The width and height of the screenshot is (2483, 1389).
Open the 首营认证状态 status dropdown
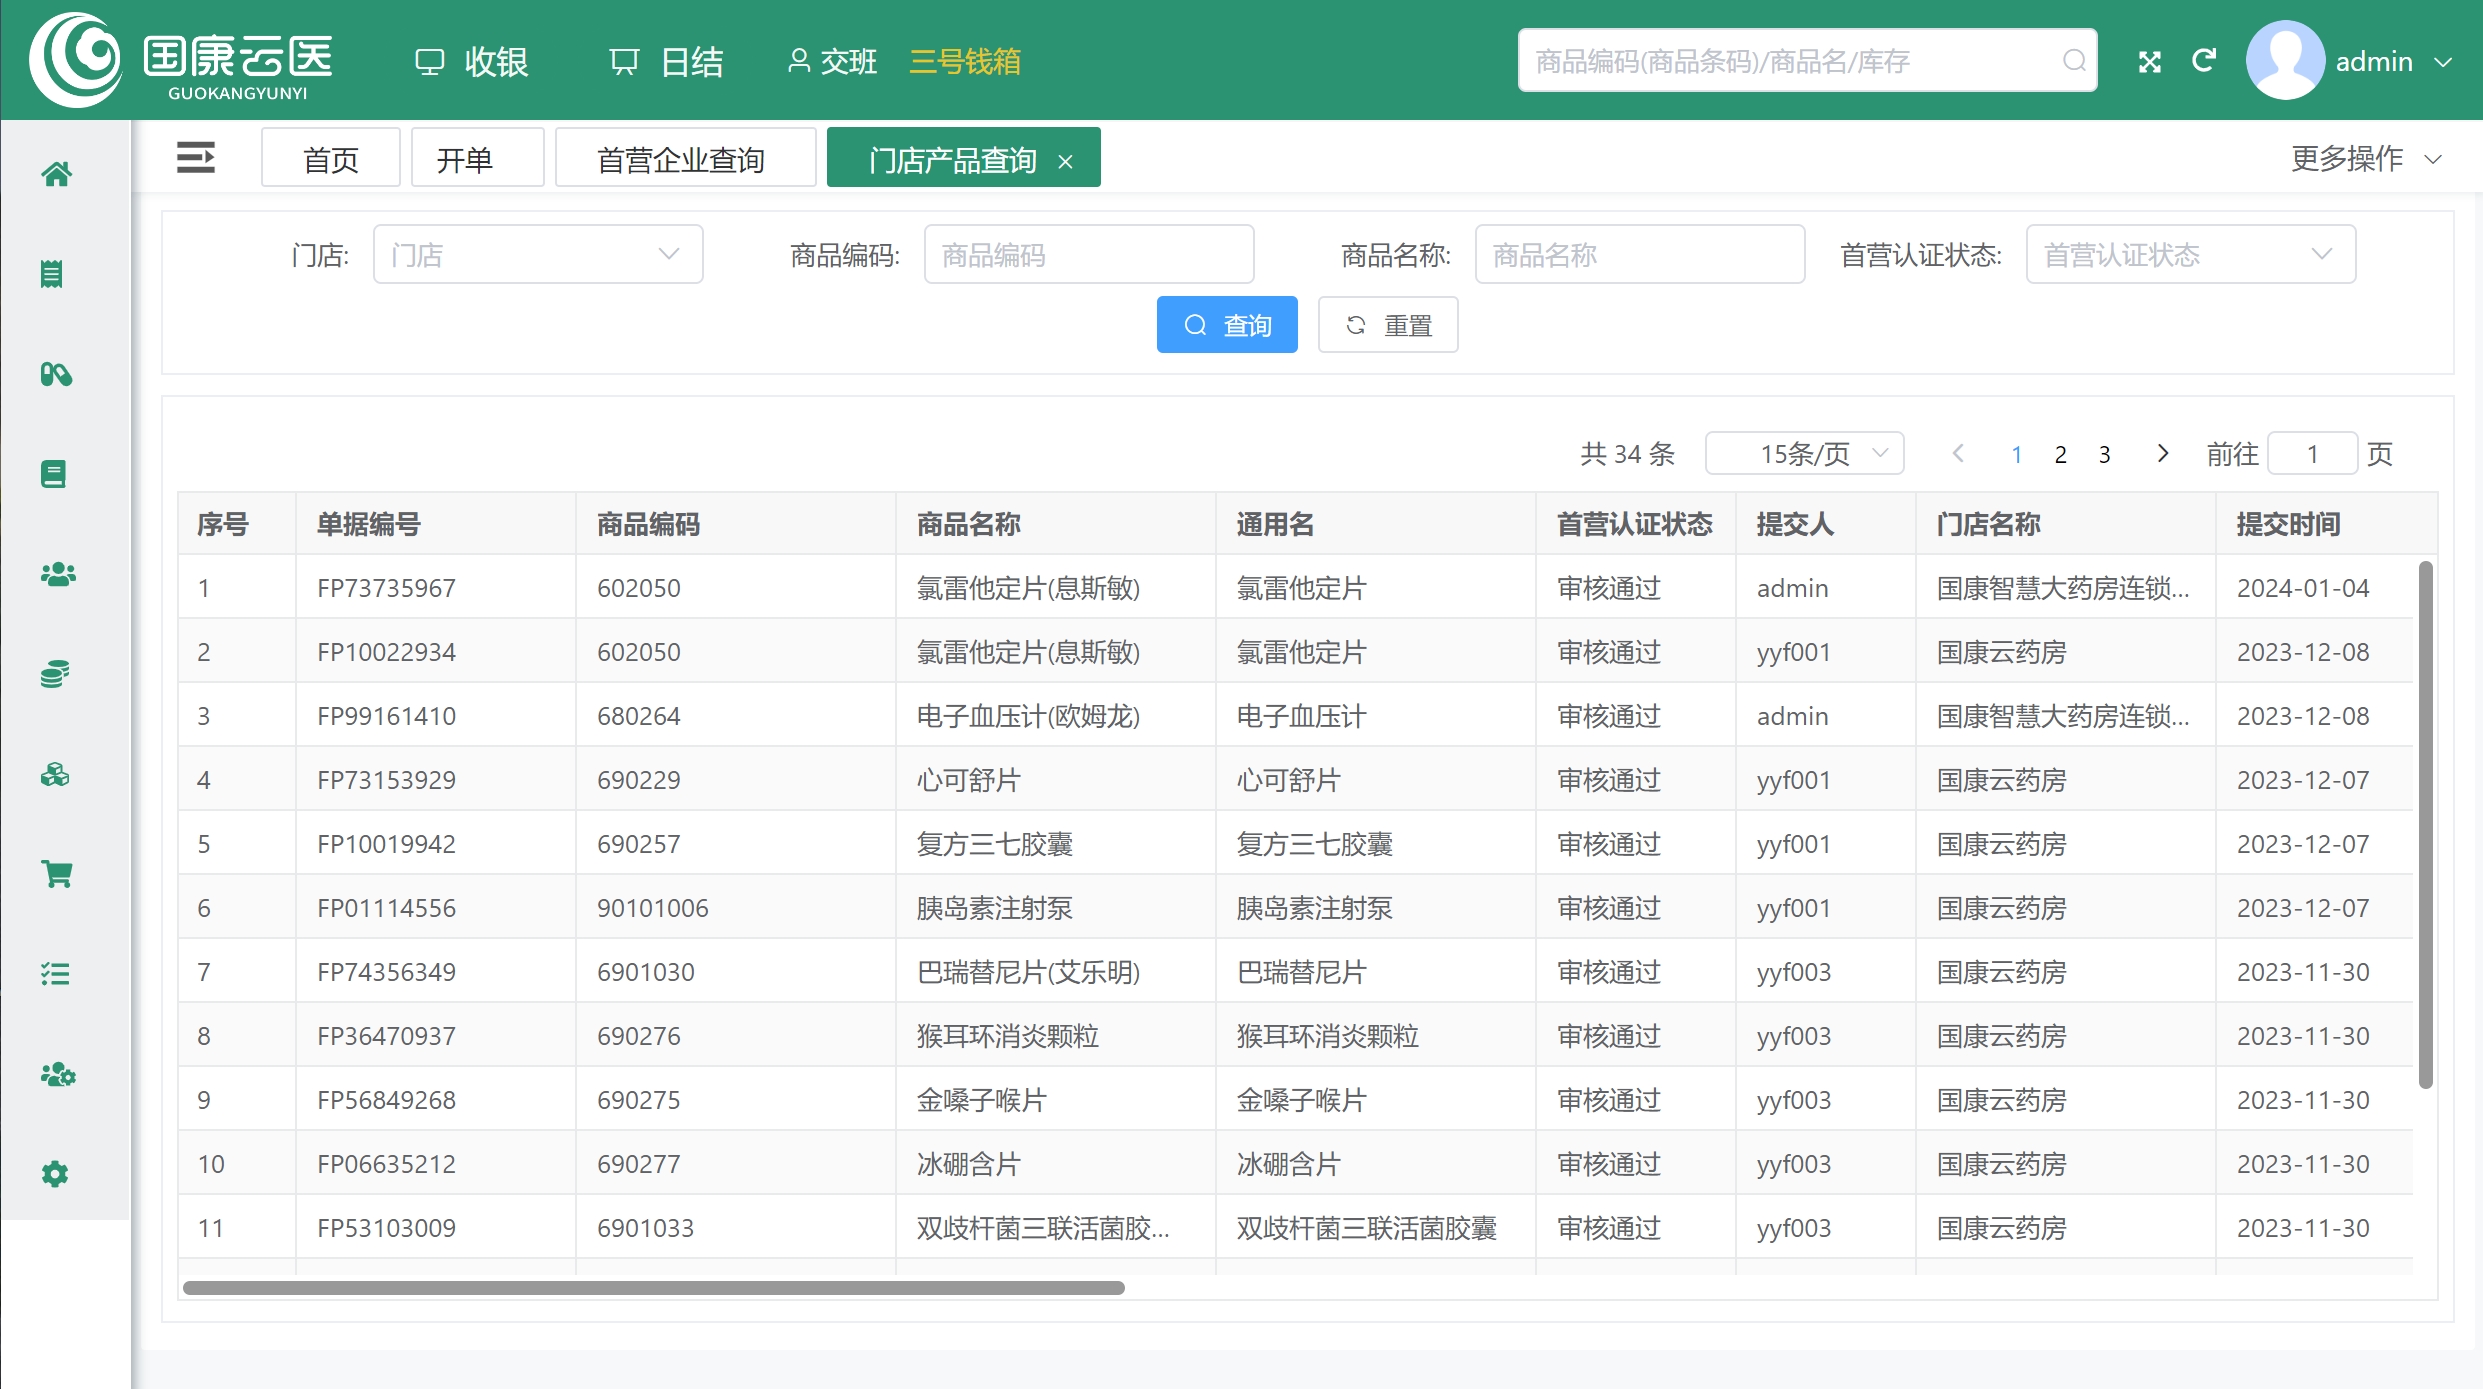click(x=2189, y=254)
